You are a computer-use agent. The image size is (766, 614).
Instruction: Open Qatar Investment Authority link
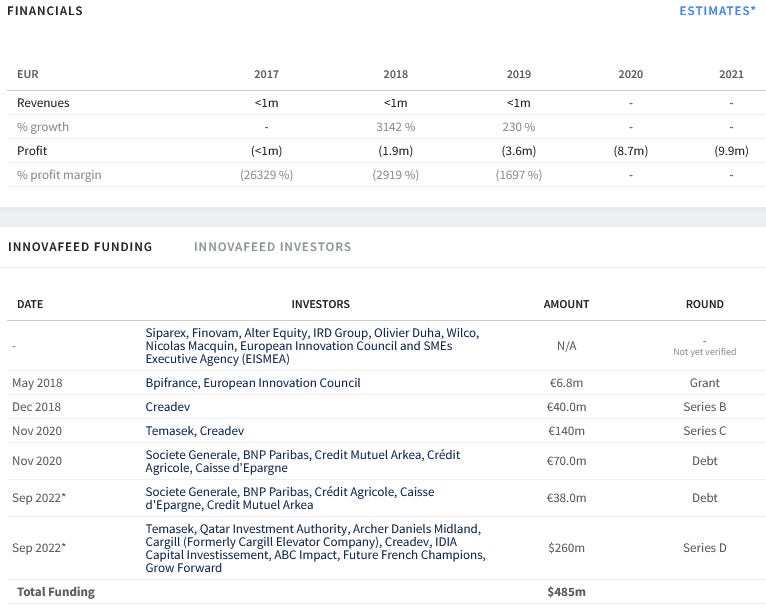(273, 529)
